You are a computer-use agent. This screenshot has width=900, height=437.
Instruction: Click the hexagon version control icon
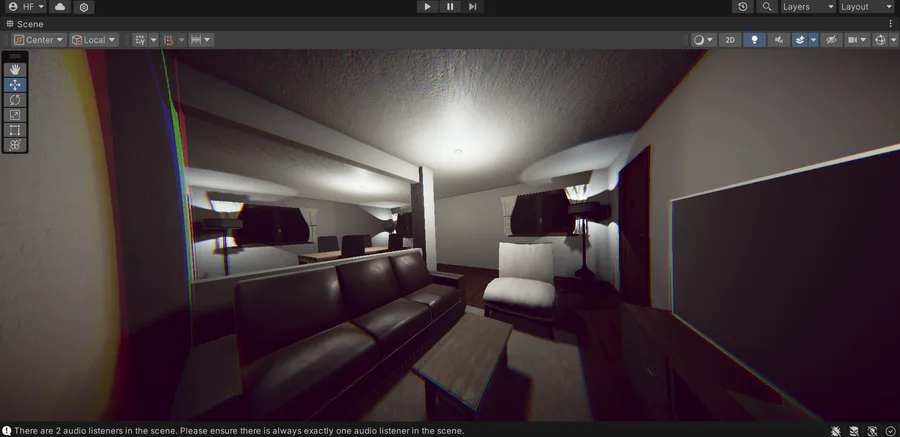[84, 7]
